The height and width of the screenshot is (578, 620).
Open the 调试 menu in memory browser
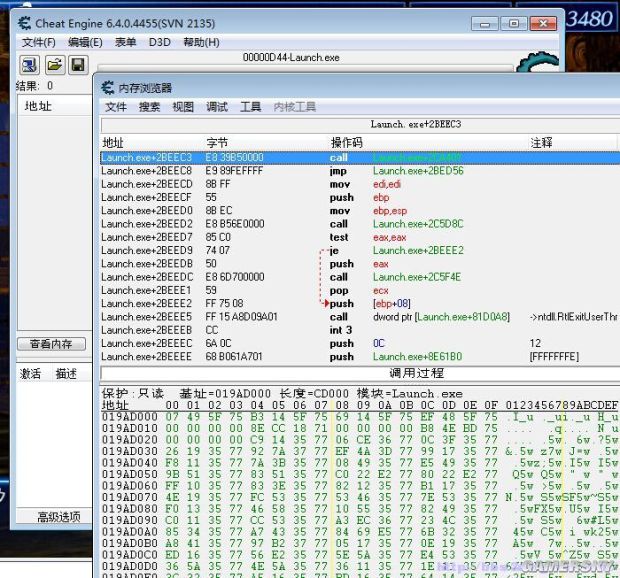click(x=216, y=107)
